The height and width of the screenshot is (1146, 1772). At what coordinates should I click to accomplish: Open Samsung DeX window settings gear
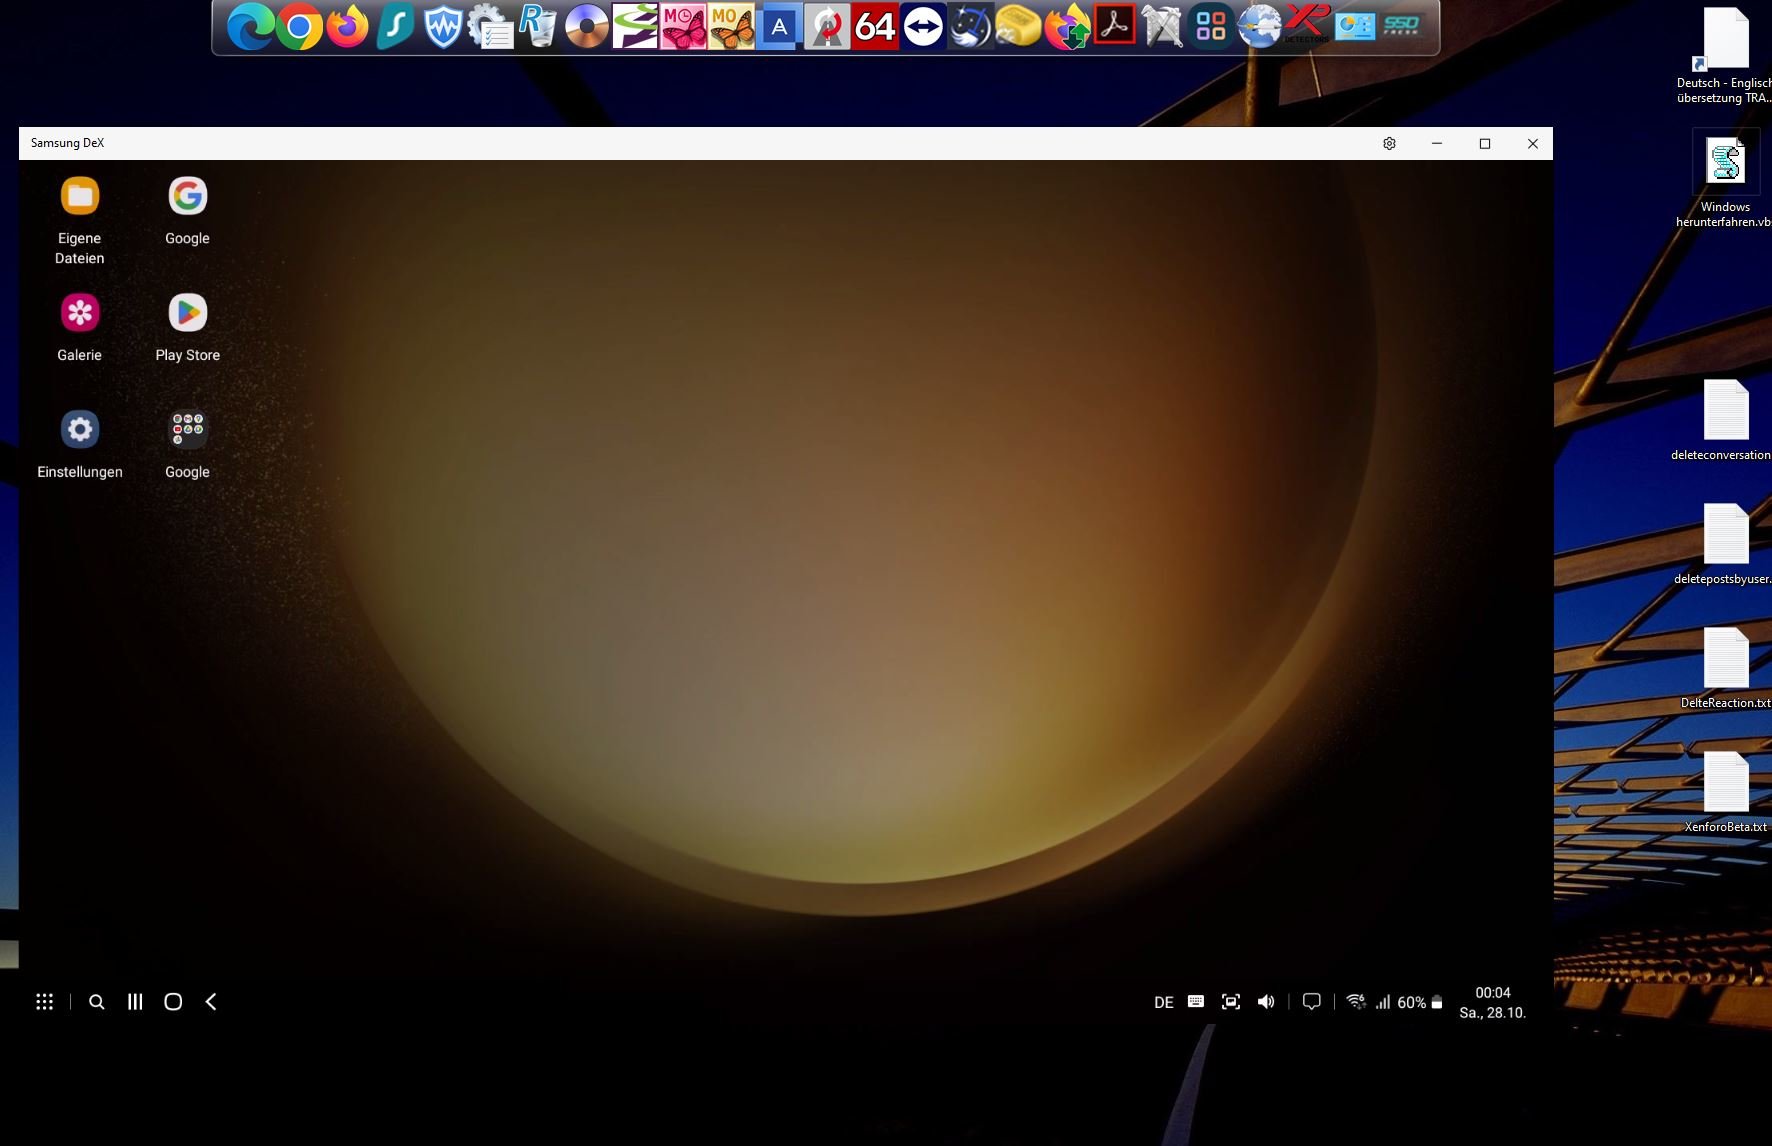(1389, 144)
